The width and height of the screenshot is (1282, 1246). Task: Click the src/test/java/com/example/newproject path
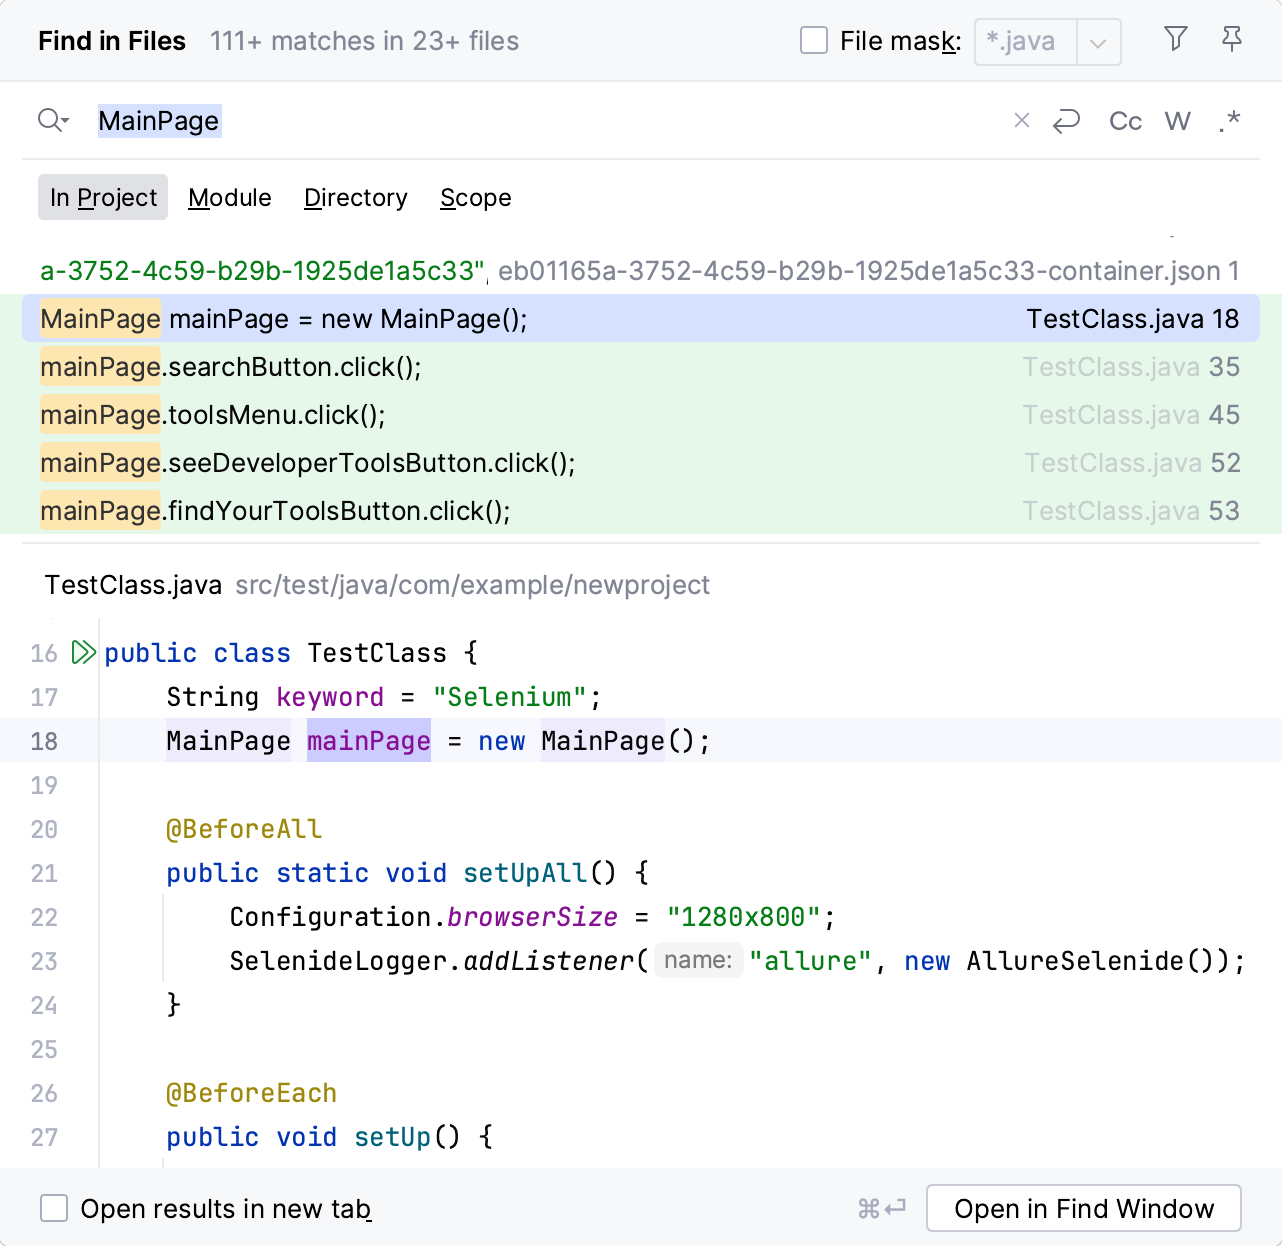(472, 585)
